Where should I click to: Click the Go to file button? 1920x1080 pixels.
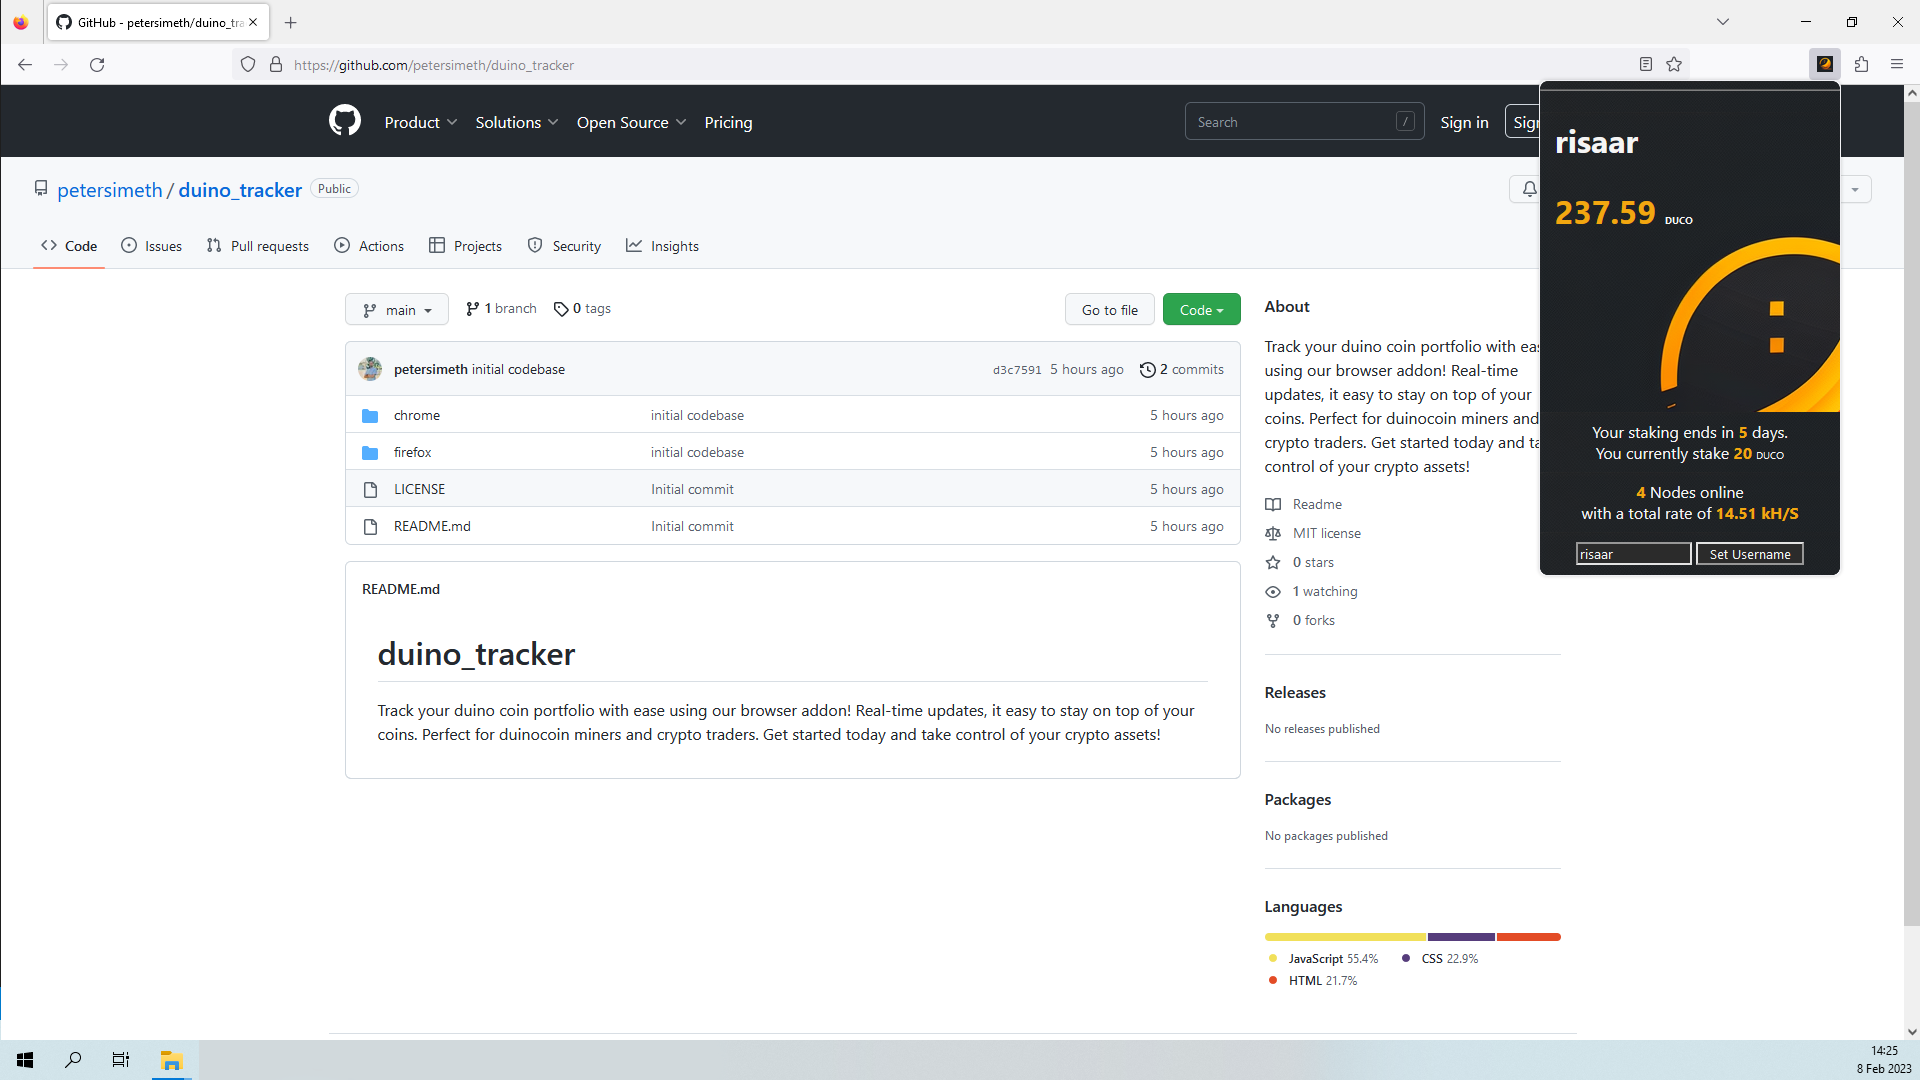pyautogui.click(x=1109, y=310)
